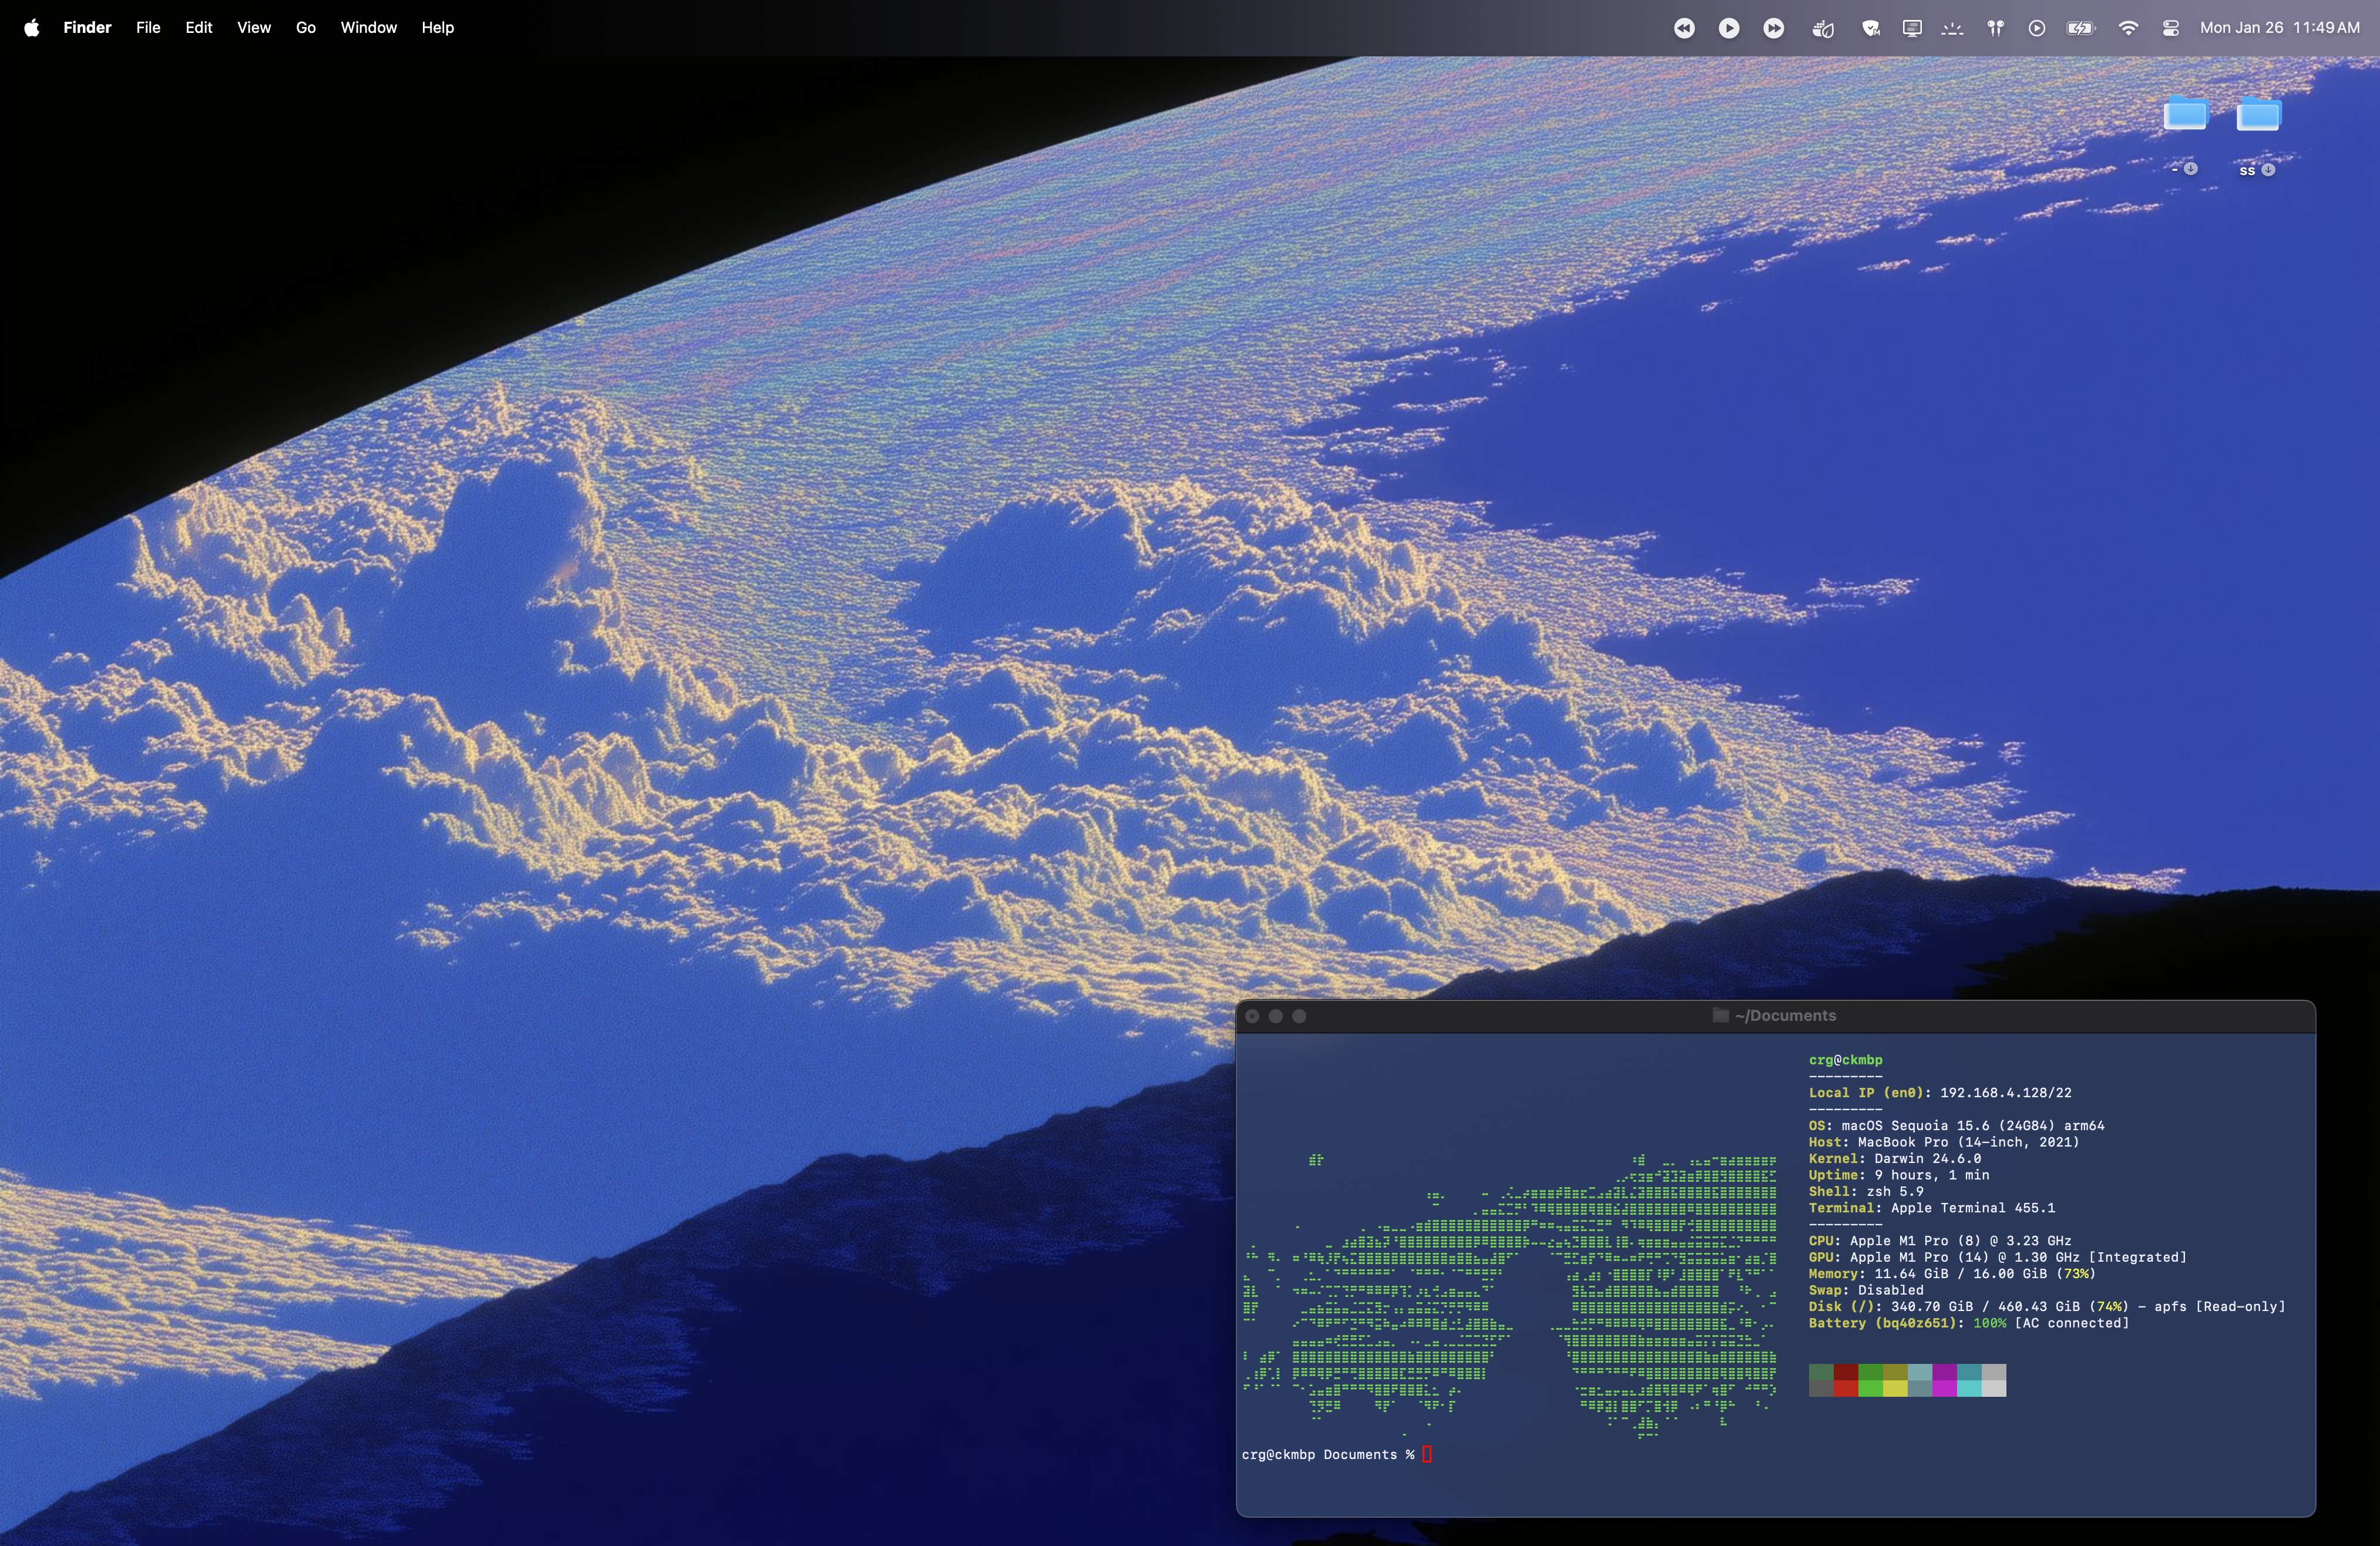This screenshot has height=1546, width=2380.
Task: Click the rewind media control in menu bar
Action: pyautogui.click(x=1684, y=28)
